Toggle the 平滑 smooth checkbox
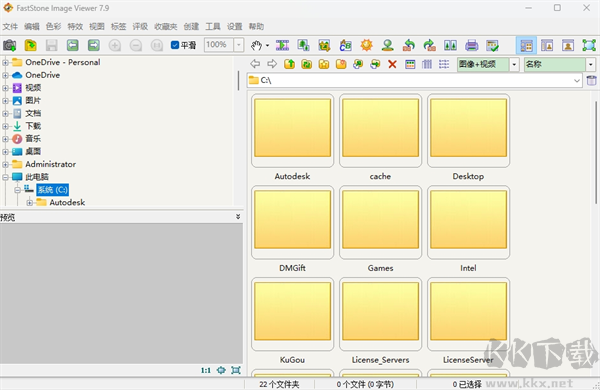600x390 pixels. click(175, 45)
